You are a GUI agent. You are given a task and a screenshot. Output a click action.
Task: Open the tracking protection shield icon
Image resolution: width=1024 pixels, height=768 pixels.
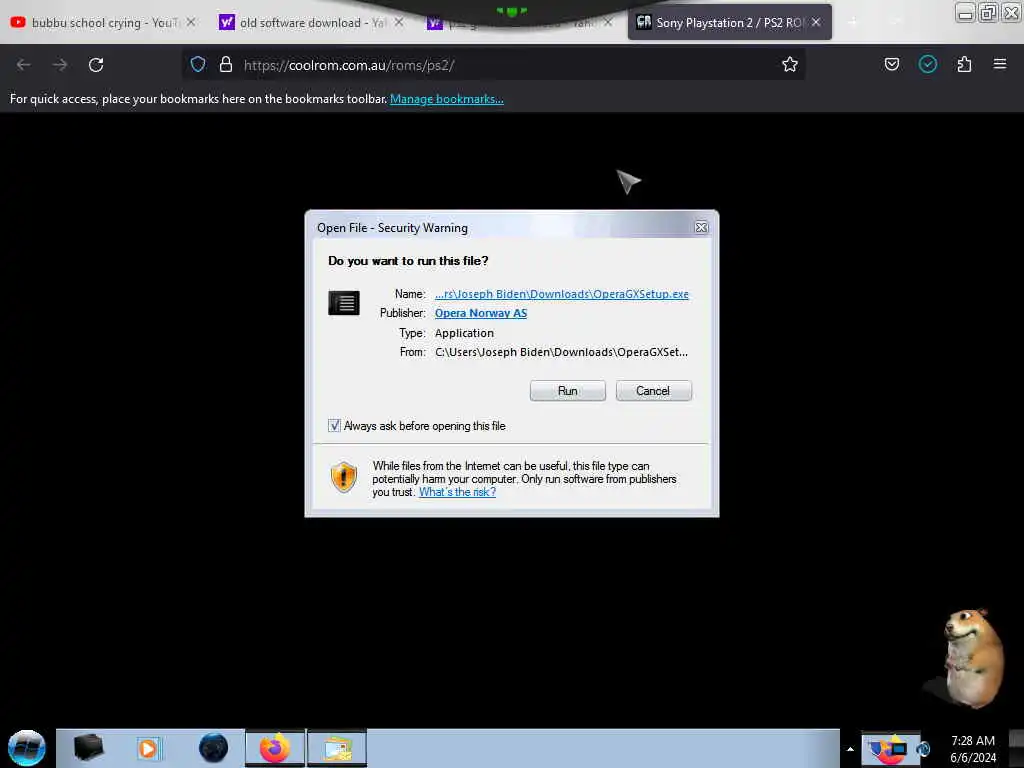click(198, 64)
